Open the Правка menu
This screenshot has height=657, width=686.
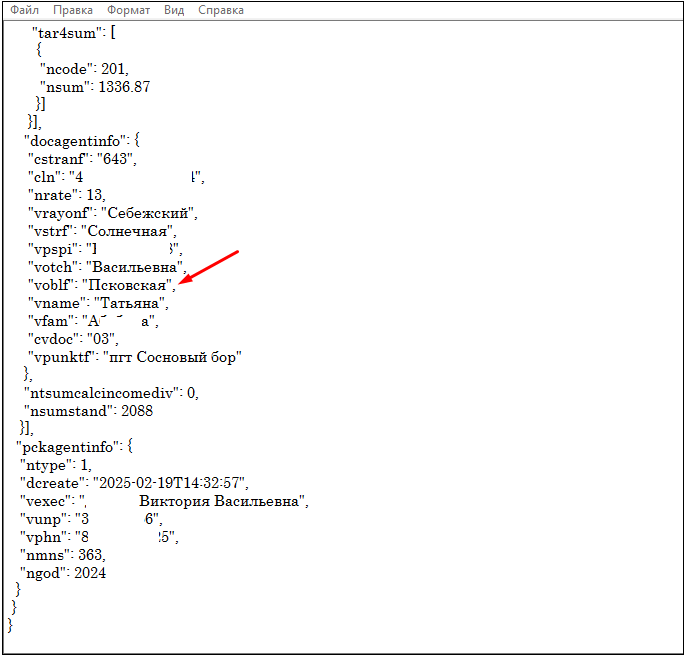73,10
